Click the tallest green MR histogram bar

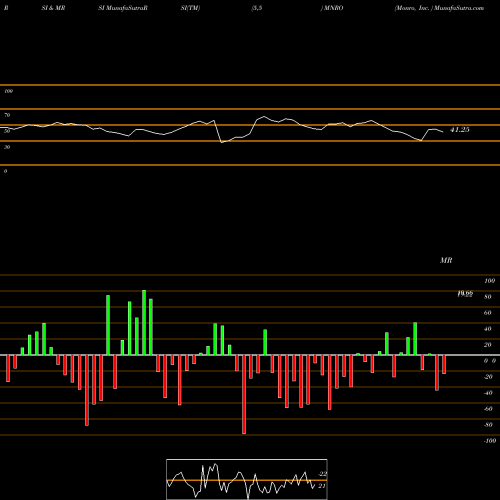coord(144,322)
